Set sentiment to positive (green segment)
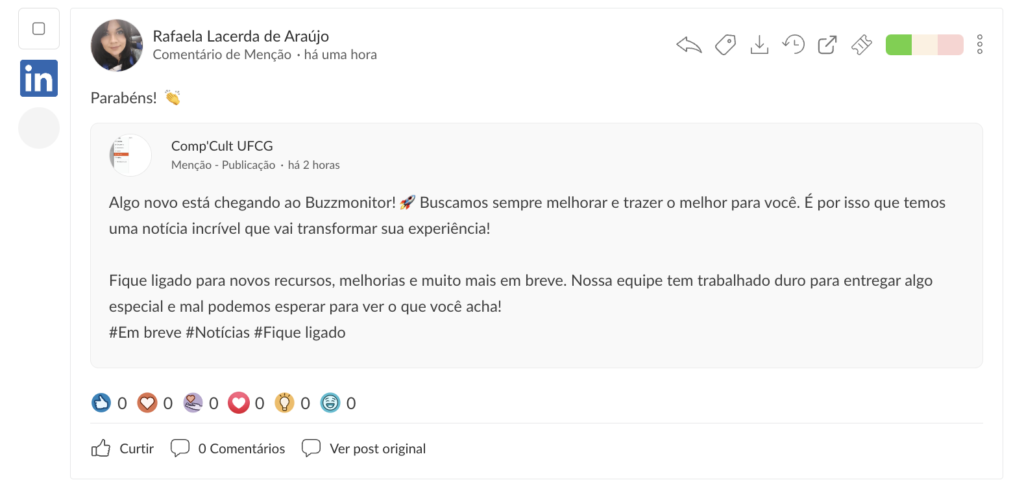The width and height of the screenshot is (1024, 491). click(898, 45)
